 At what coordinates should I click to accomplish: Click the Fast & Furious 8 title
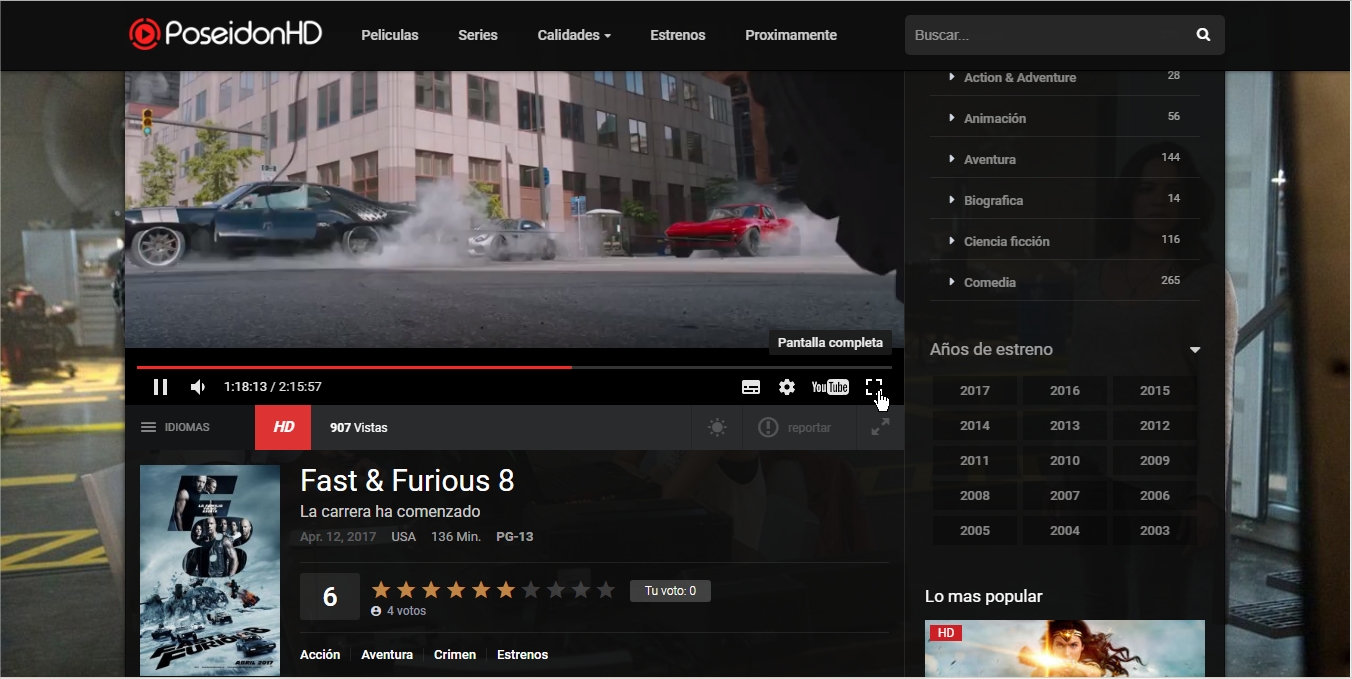pos(407,482)
